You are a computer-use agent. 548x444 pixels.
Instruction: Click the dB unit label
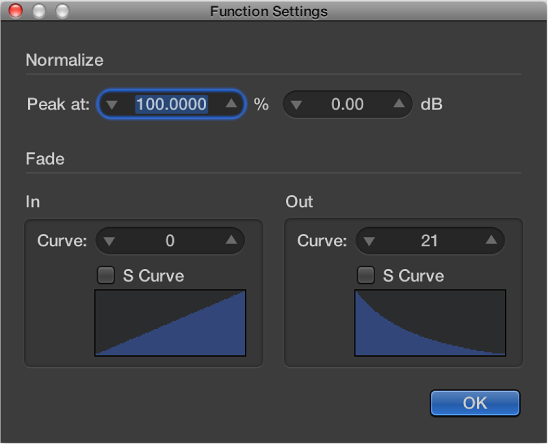(432, 104)
